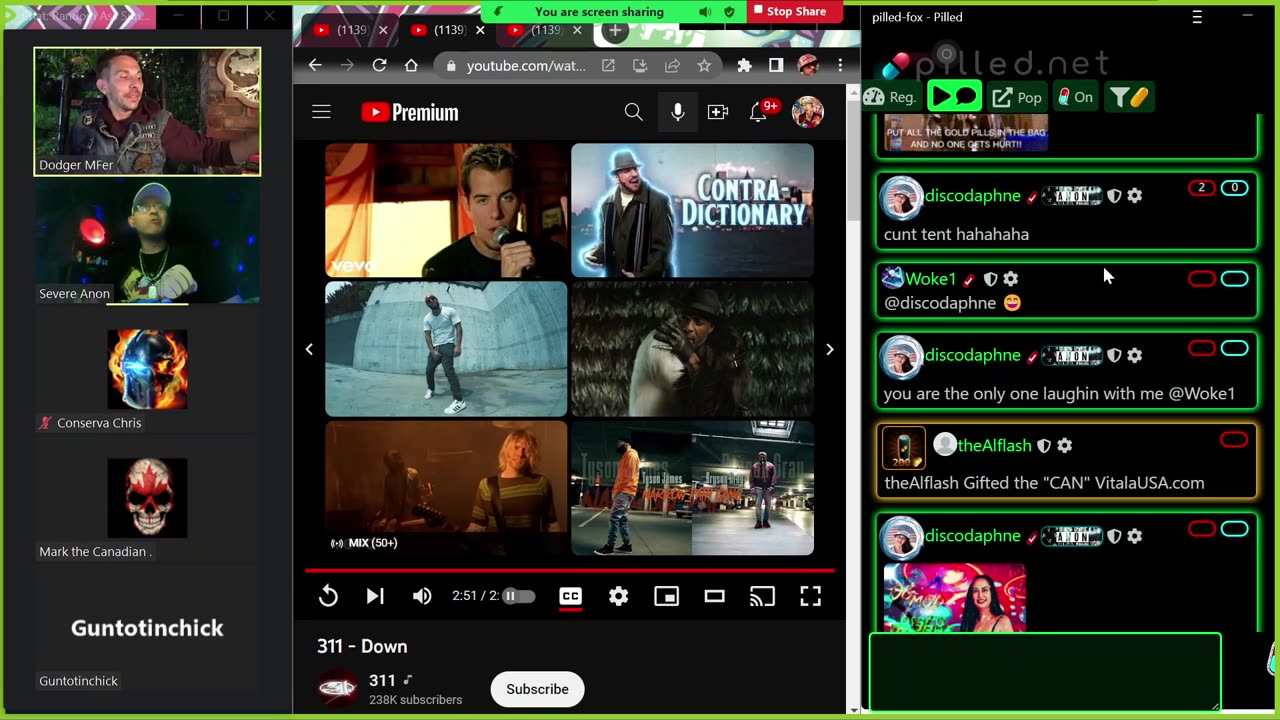Click the YouTube Premium logo
Image resolution: width=1280 pixels, height=720 pixels.
410,112
